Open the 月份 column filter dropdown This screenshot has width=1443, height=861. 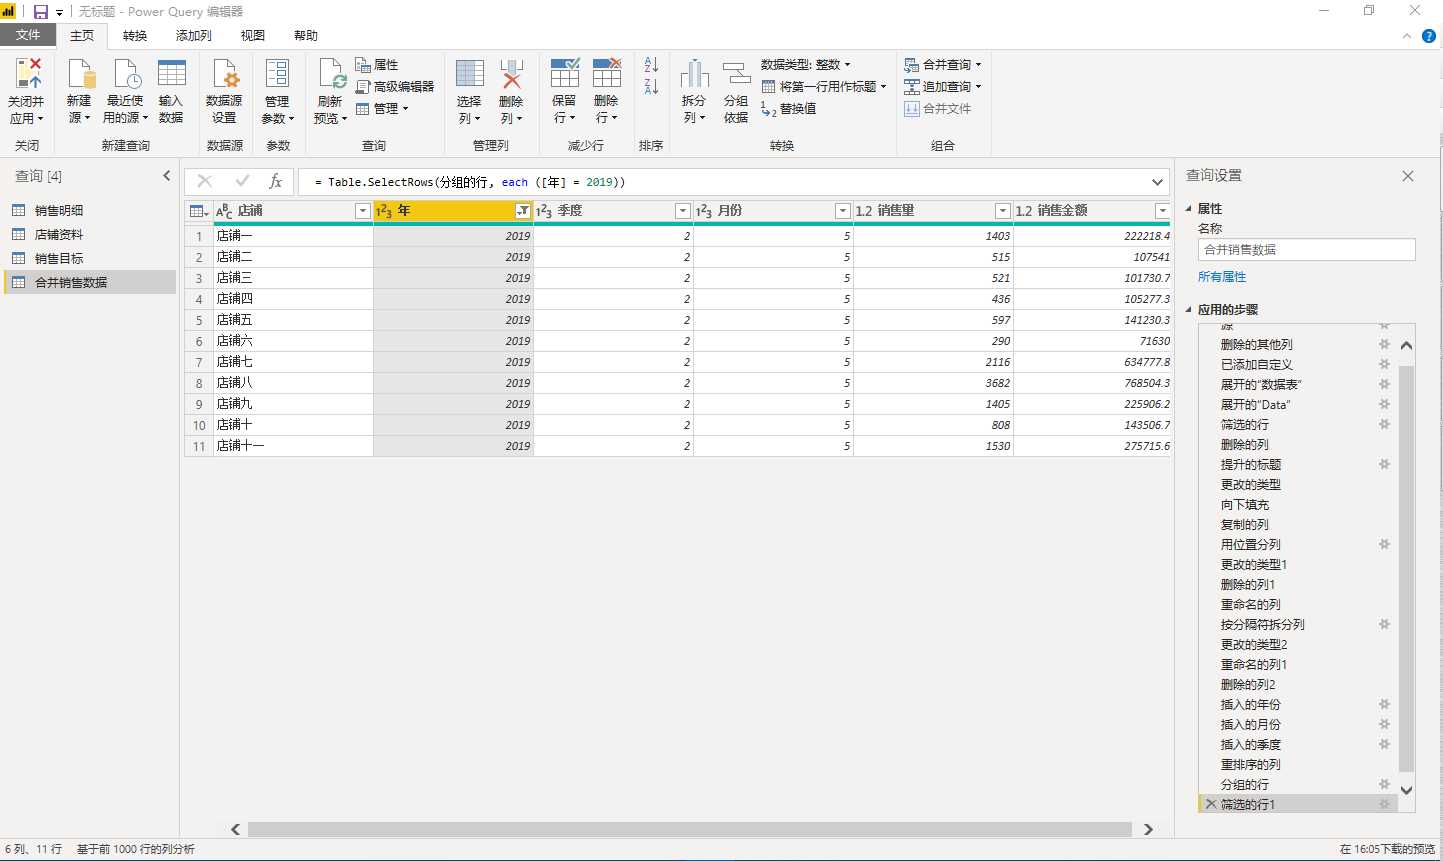click(843, 211)
